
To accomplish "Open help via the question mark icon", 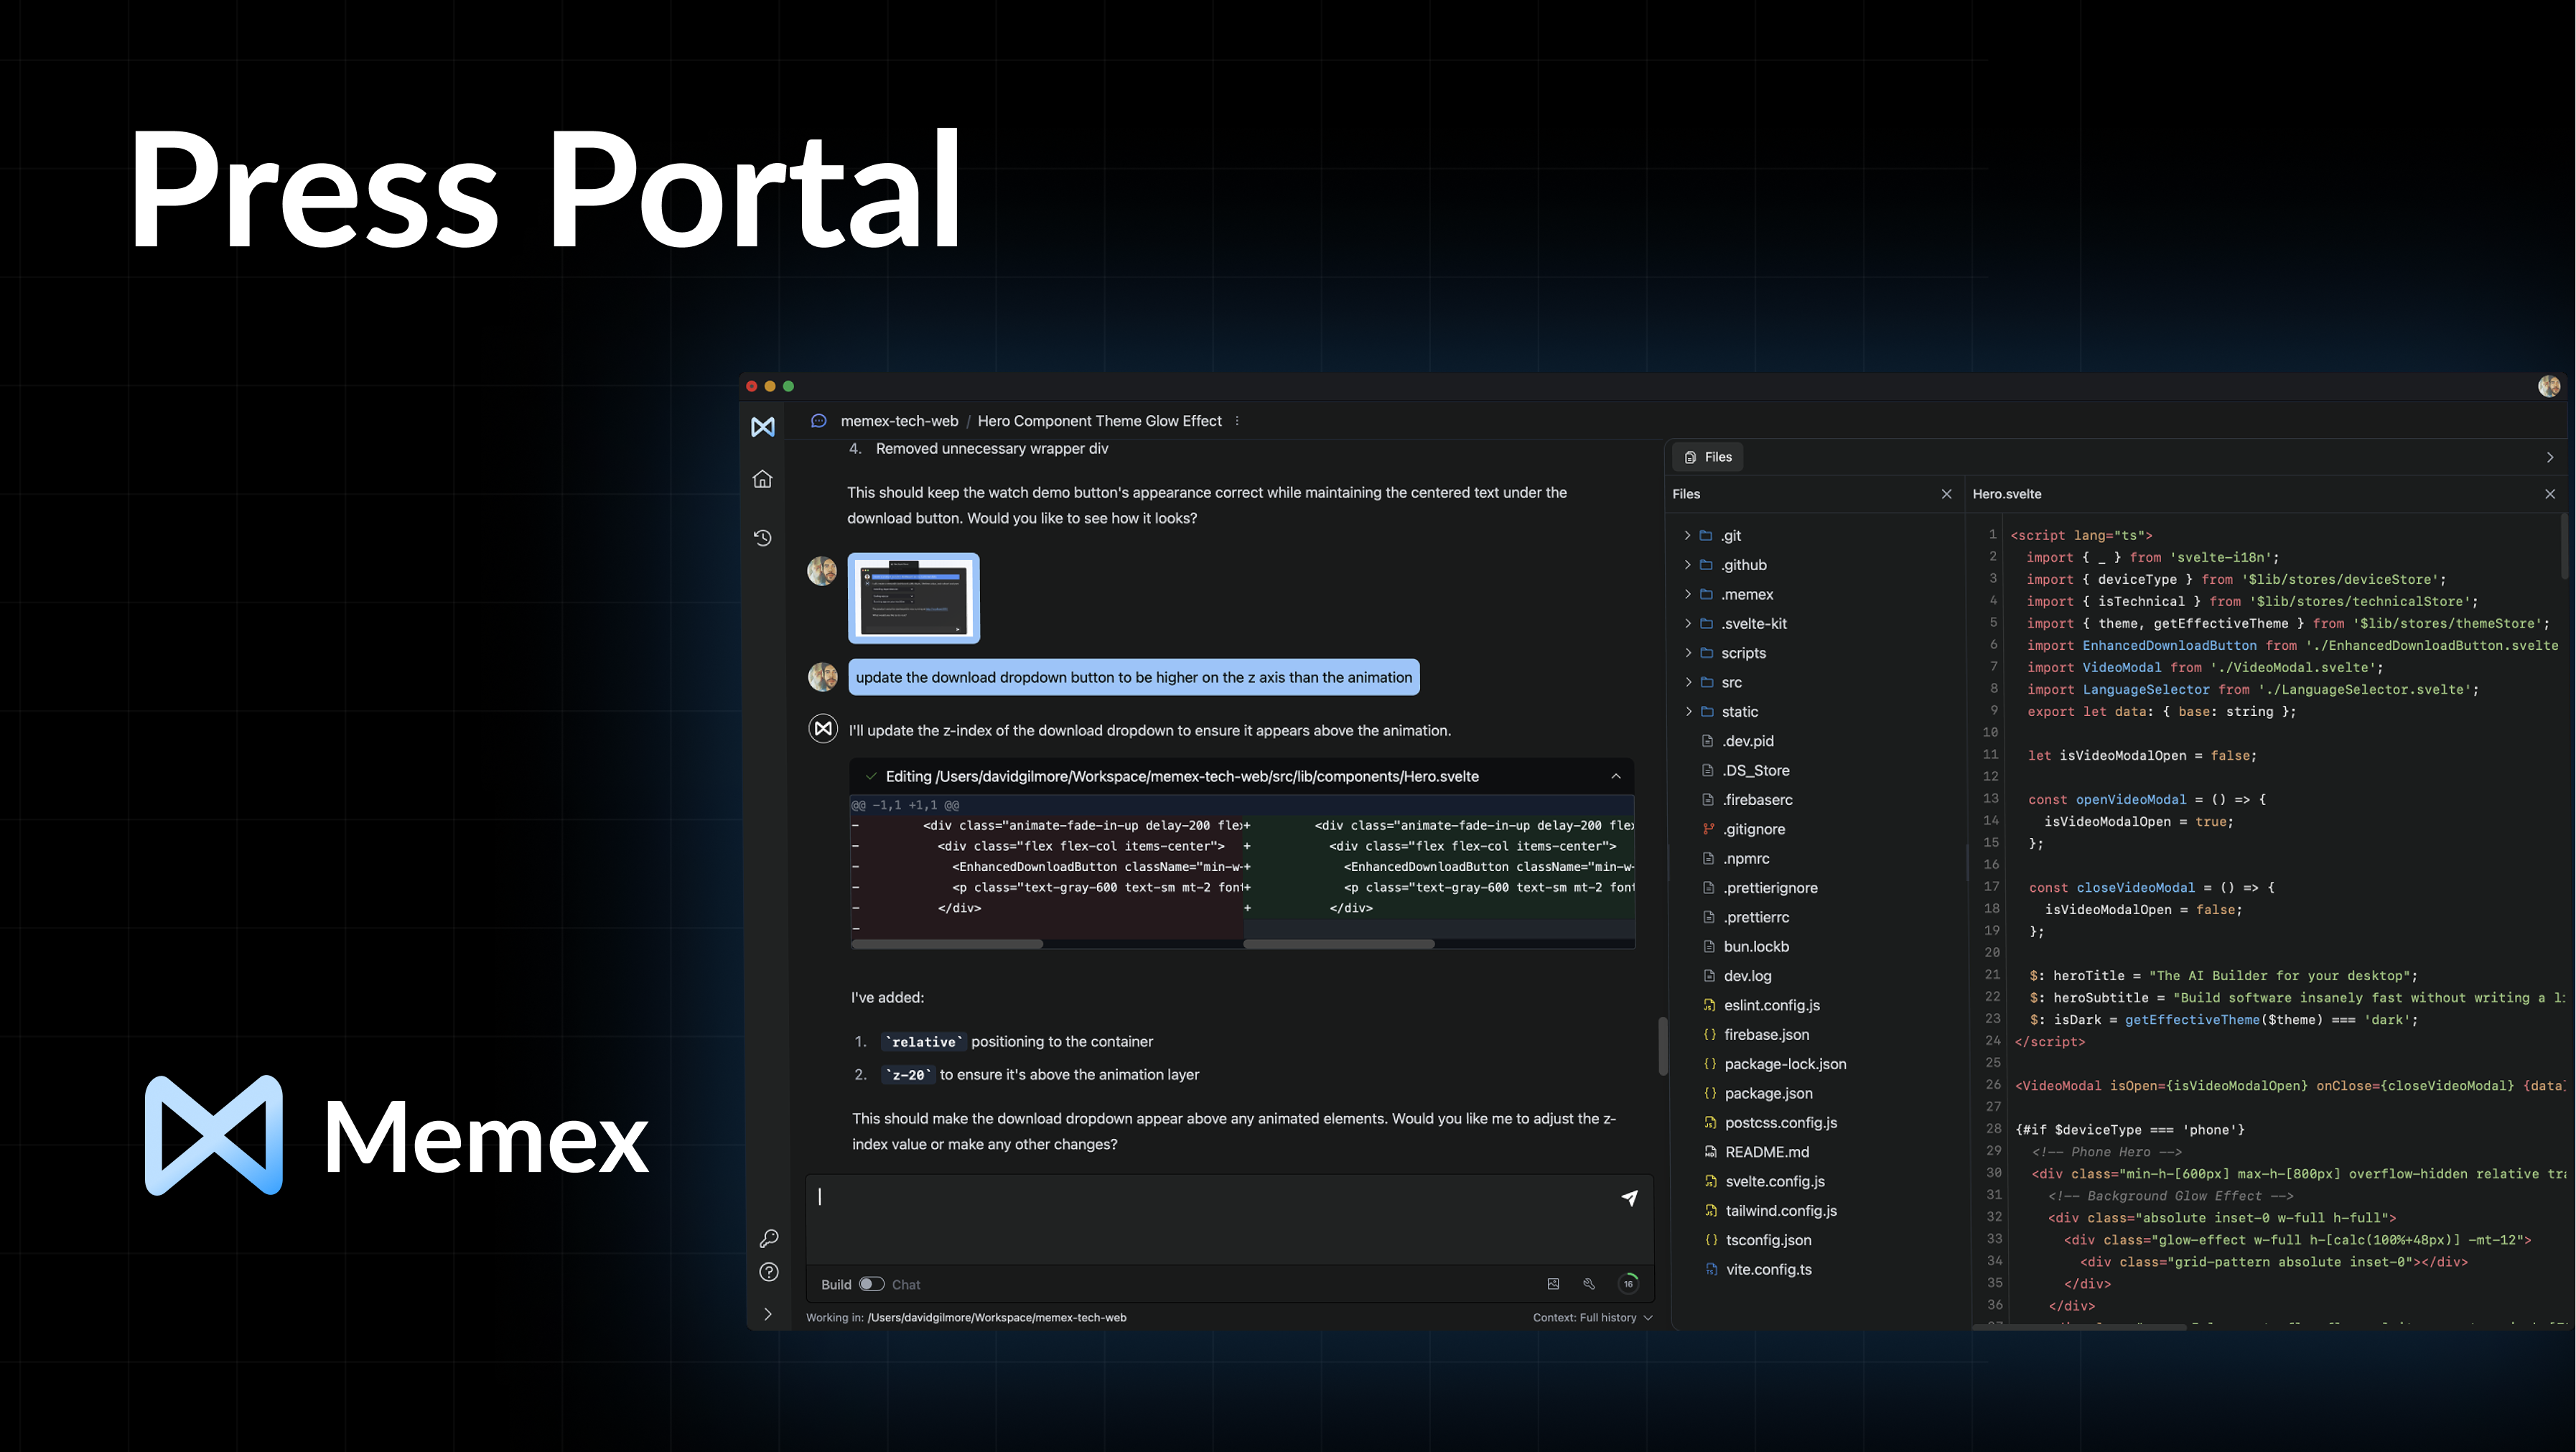I will [x=768, y=1271].
